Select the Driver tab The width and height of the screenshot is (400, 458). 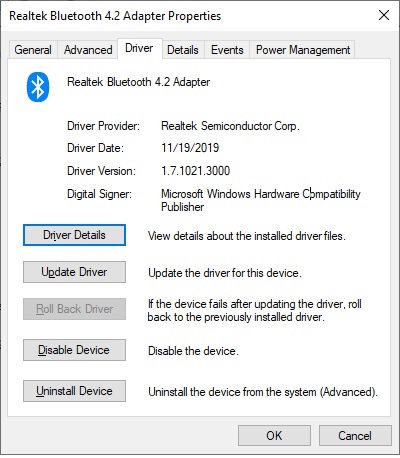pyautogui.click(x=139, y=48)
